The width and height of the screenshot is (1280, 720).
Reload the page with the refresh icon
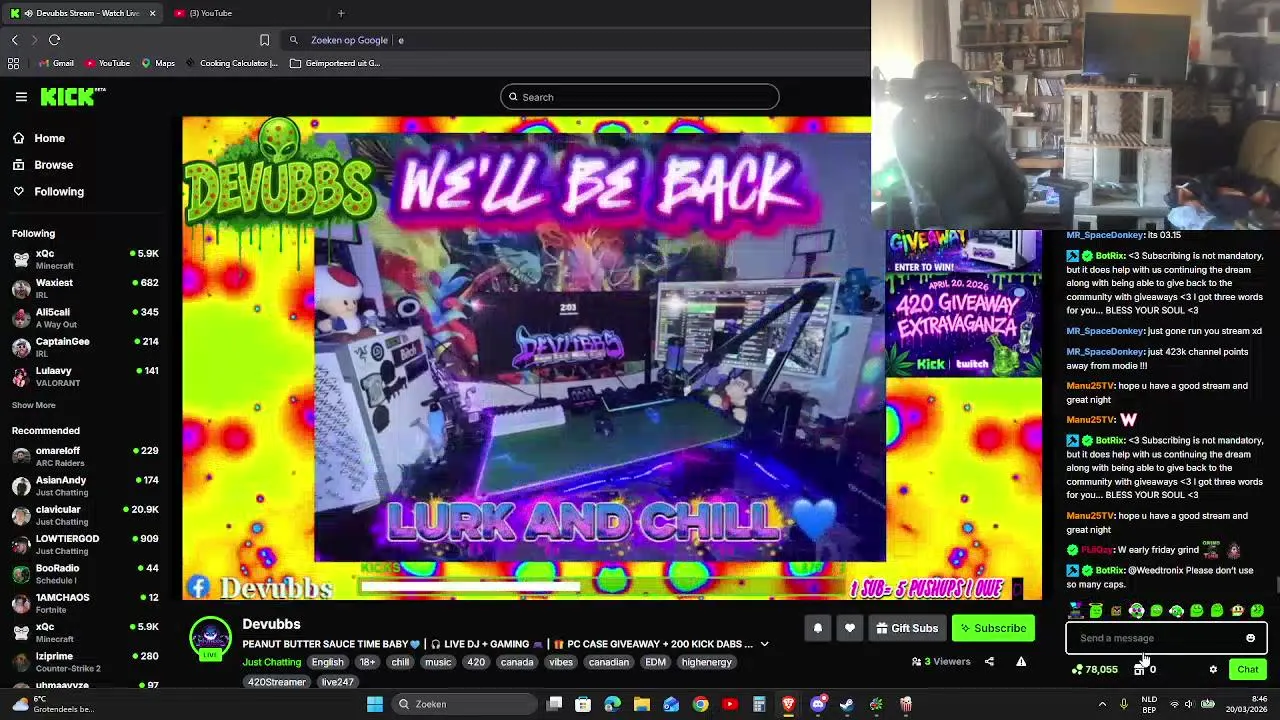click(54, 40)
